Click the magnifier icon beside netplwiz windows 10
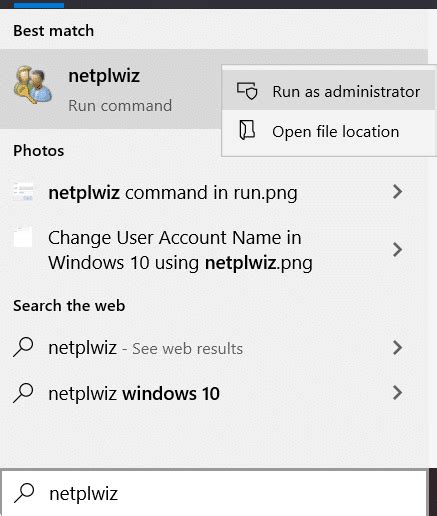 pyautogui.click(x=23, y=393)
